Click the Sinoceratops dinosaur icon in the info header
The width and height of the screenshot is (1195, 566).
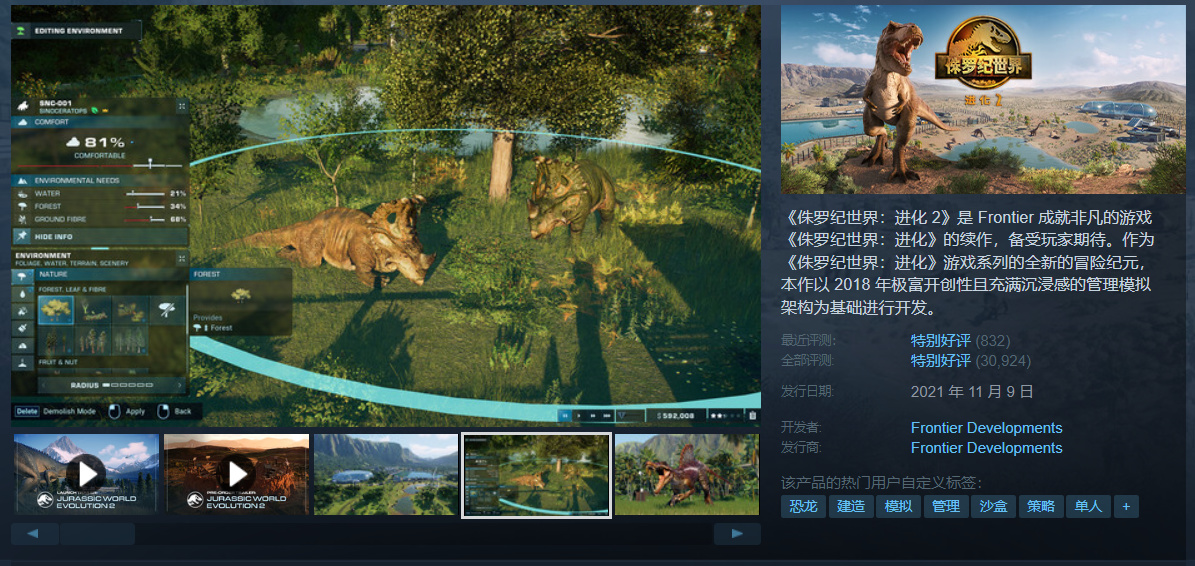click(x=23, y=106)
